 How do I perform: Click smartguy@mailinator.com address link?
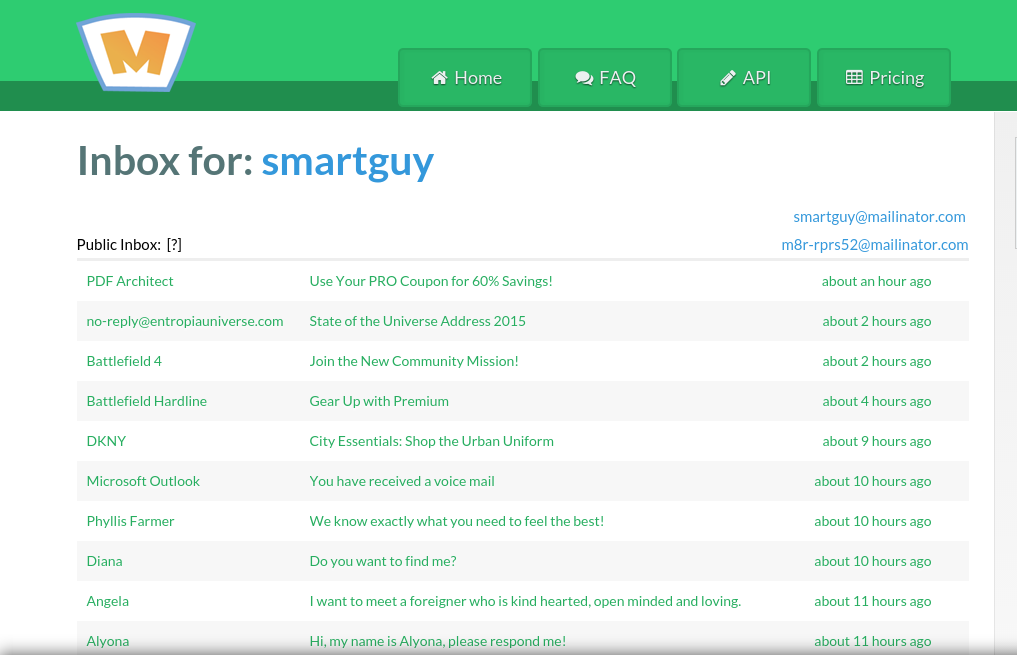(879, 217)
